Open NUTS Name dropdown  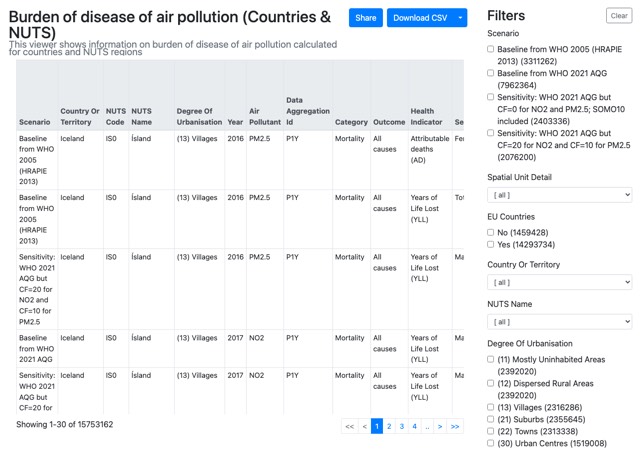click(x=559, y=322)
